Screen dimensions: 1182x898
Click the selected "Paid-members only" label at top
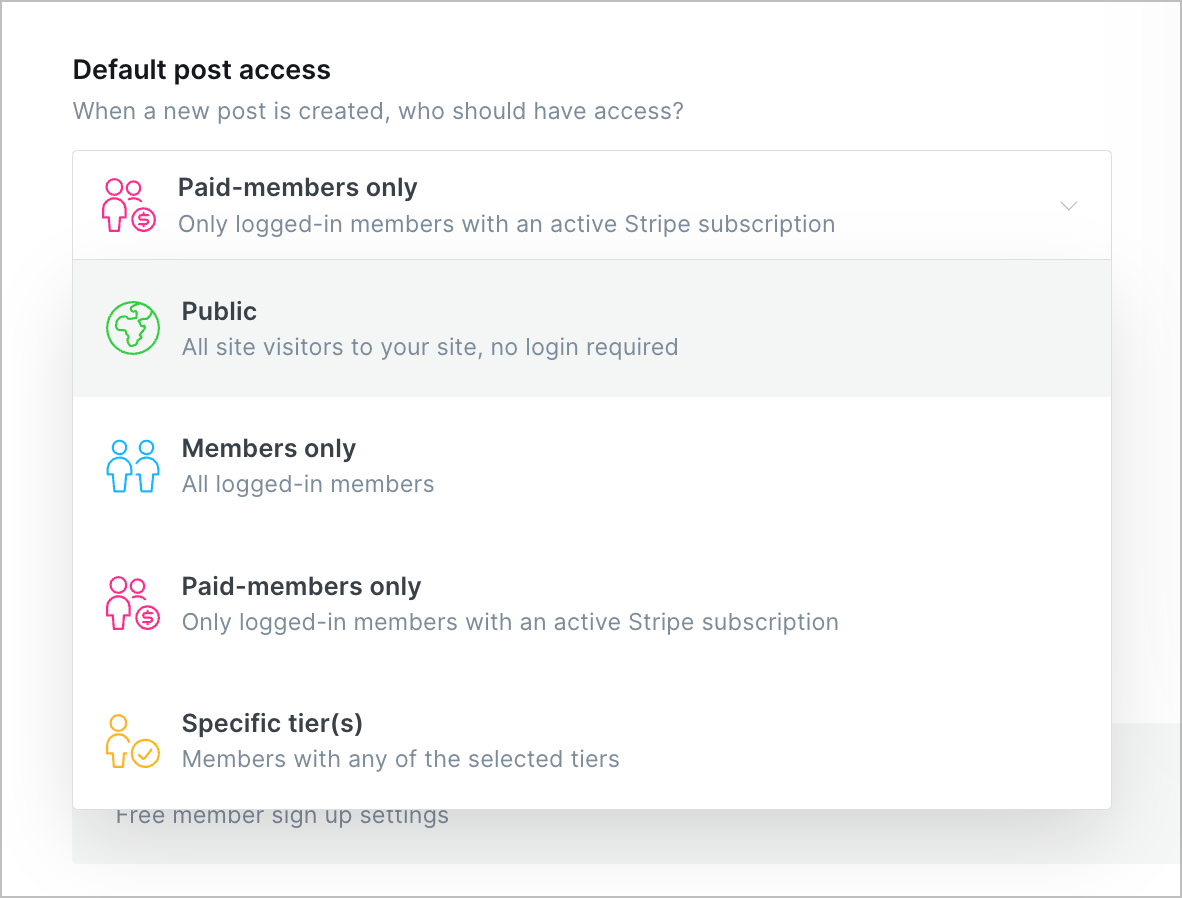click(297, 188)
